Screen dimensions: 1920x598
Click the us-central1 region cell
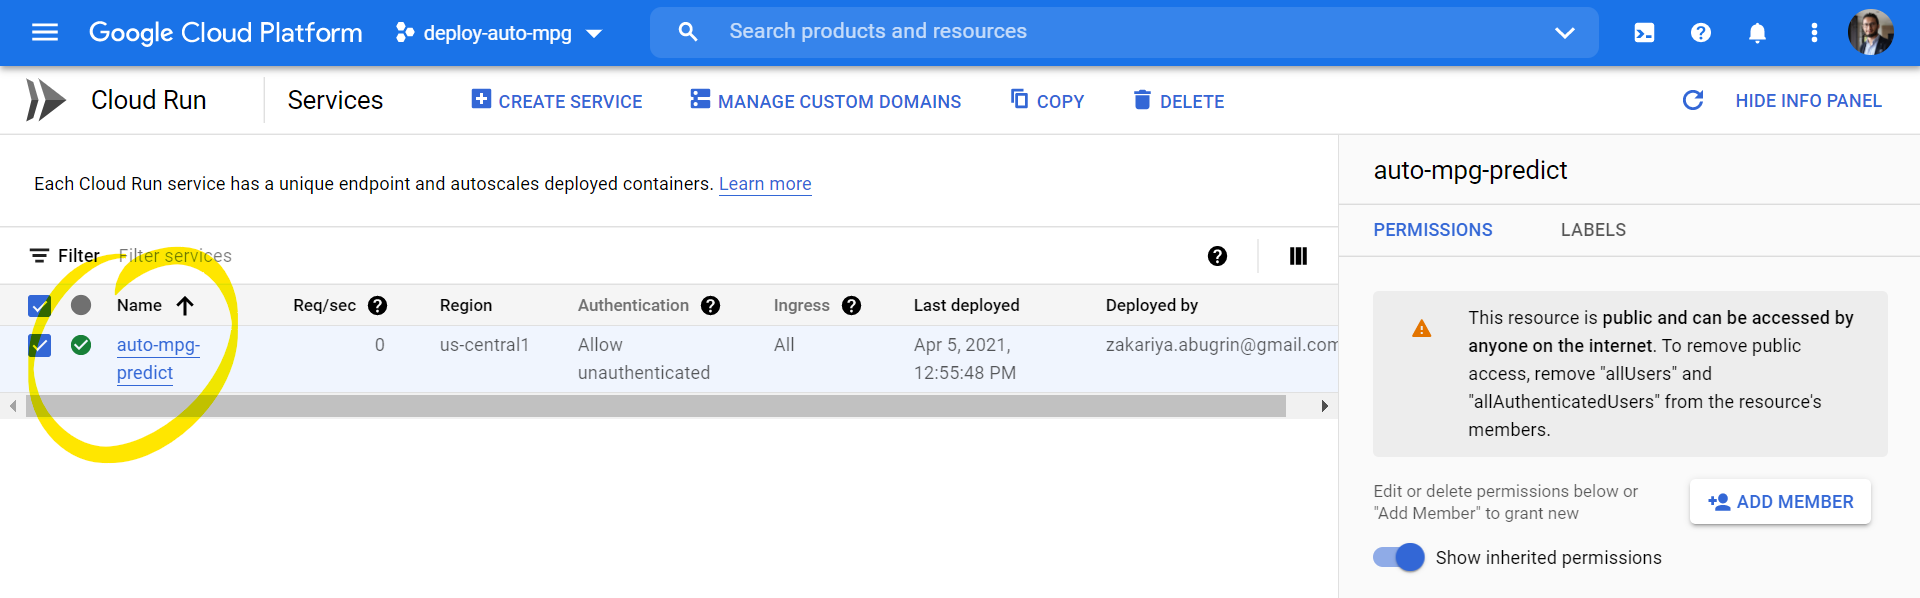pos(484,345)
